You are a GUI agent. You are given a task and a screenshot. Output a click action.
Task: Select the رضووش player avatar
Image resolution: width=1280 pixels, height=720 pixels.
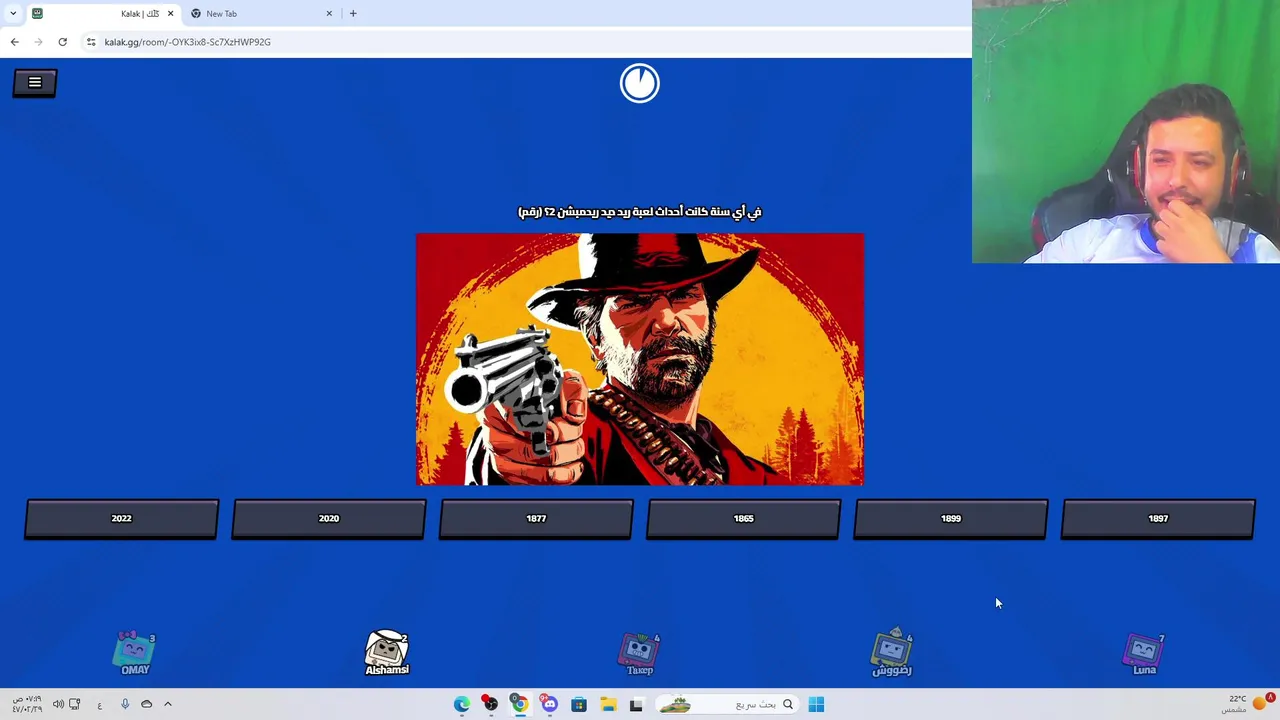[892, 653]
